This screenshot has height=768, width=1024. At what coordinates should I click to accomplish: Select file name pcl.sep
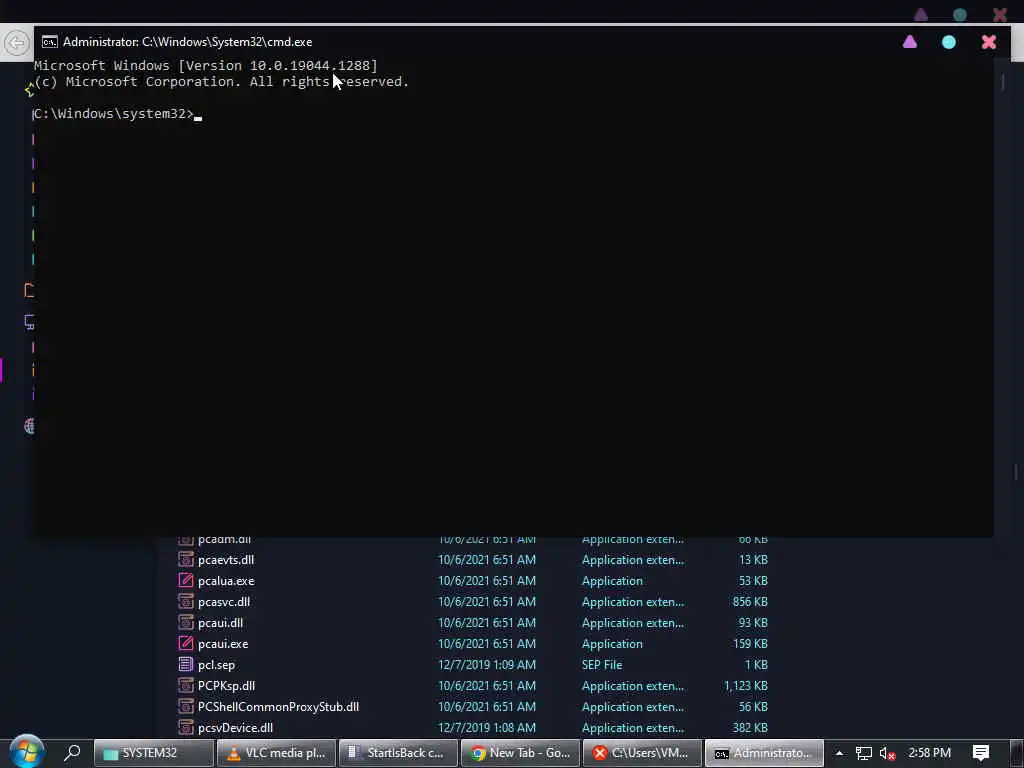click(216, 665)
